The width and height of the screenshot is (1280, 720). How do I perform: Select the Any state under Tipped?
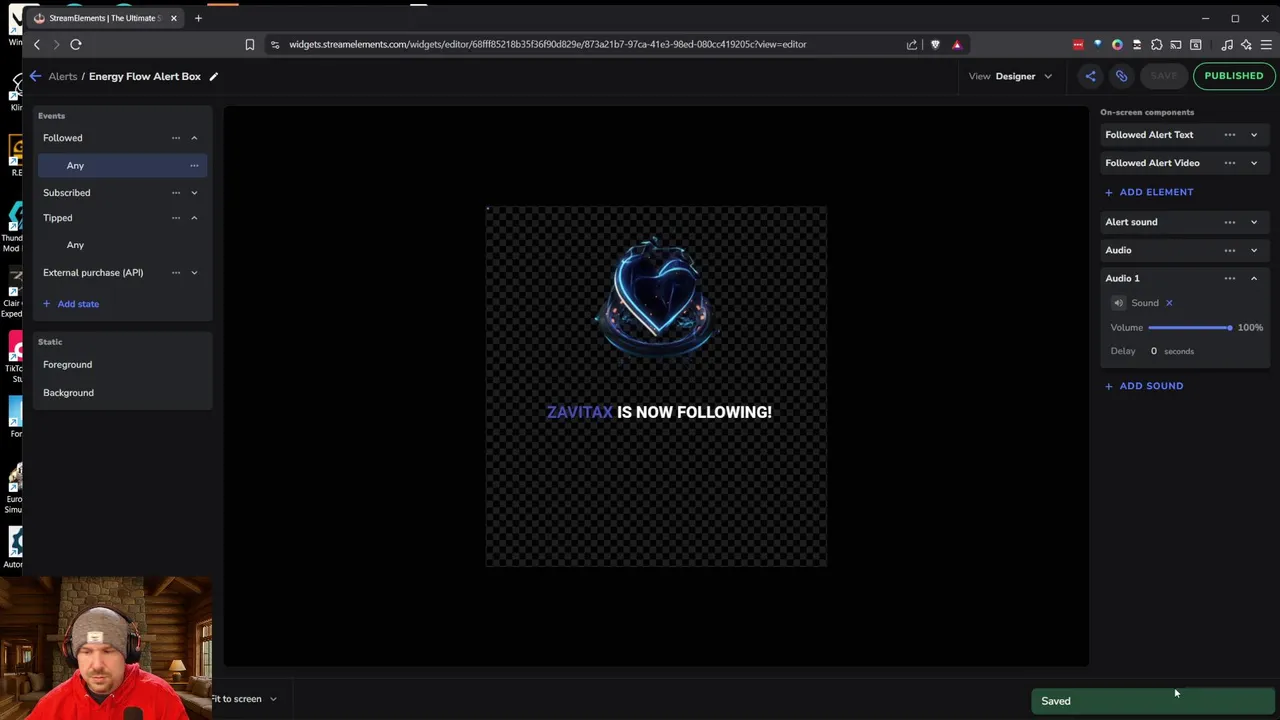point(122,245)
